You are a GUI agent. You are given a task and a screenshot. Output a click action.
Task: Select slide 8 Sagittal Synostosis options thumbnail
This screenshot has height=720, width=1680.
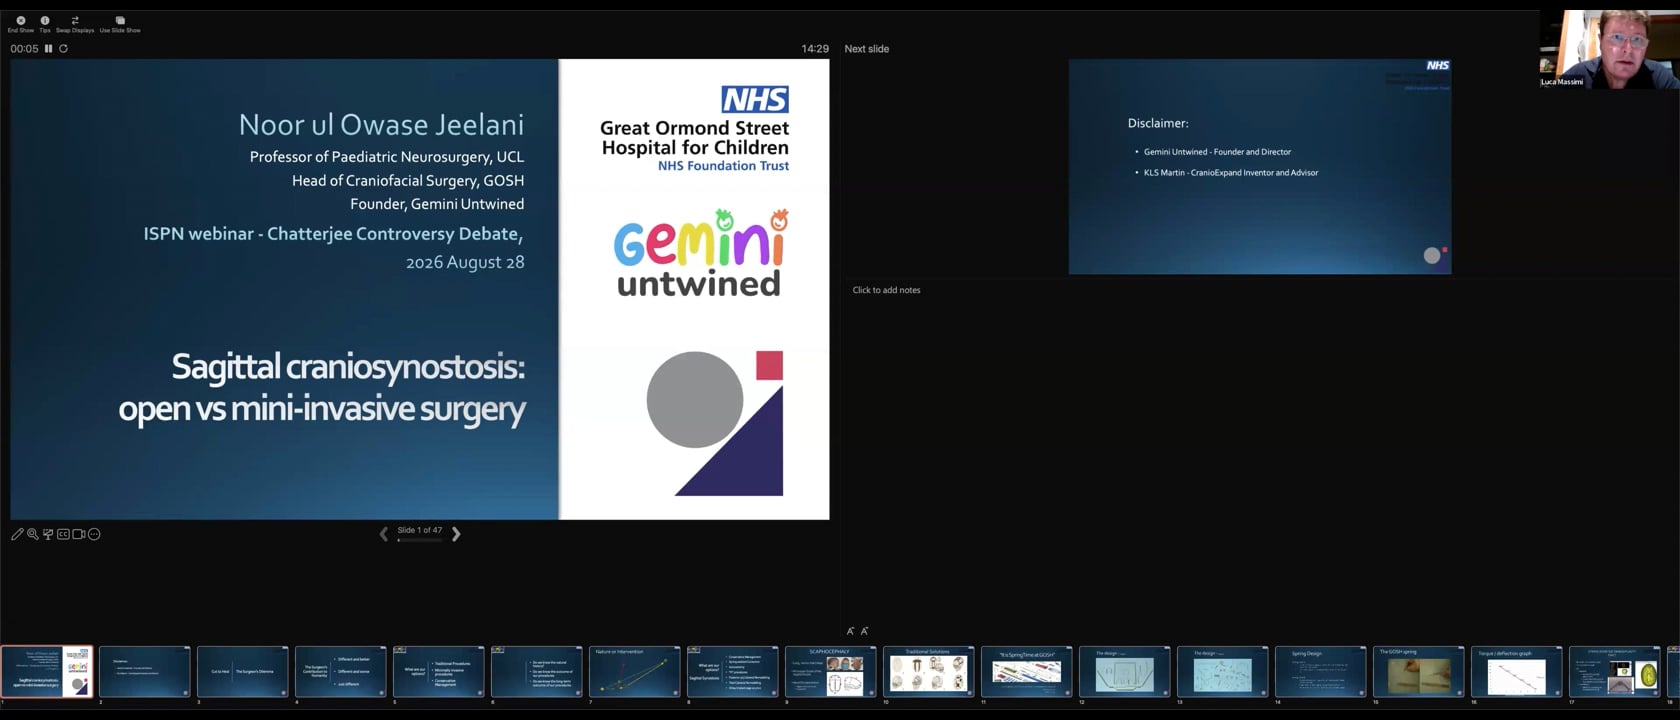coord(733,672)
